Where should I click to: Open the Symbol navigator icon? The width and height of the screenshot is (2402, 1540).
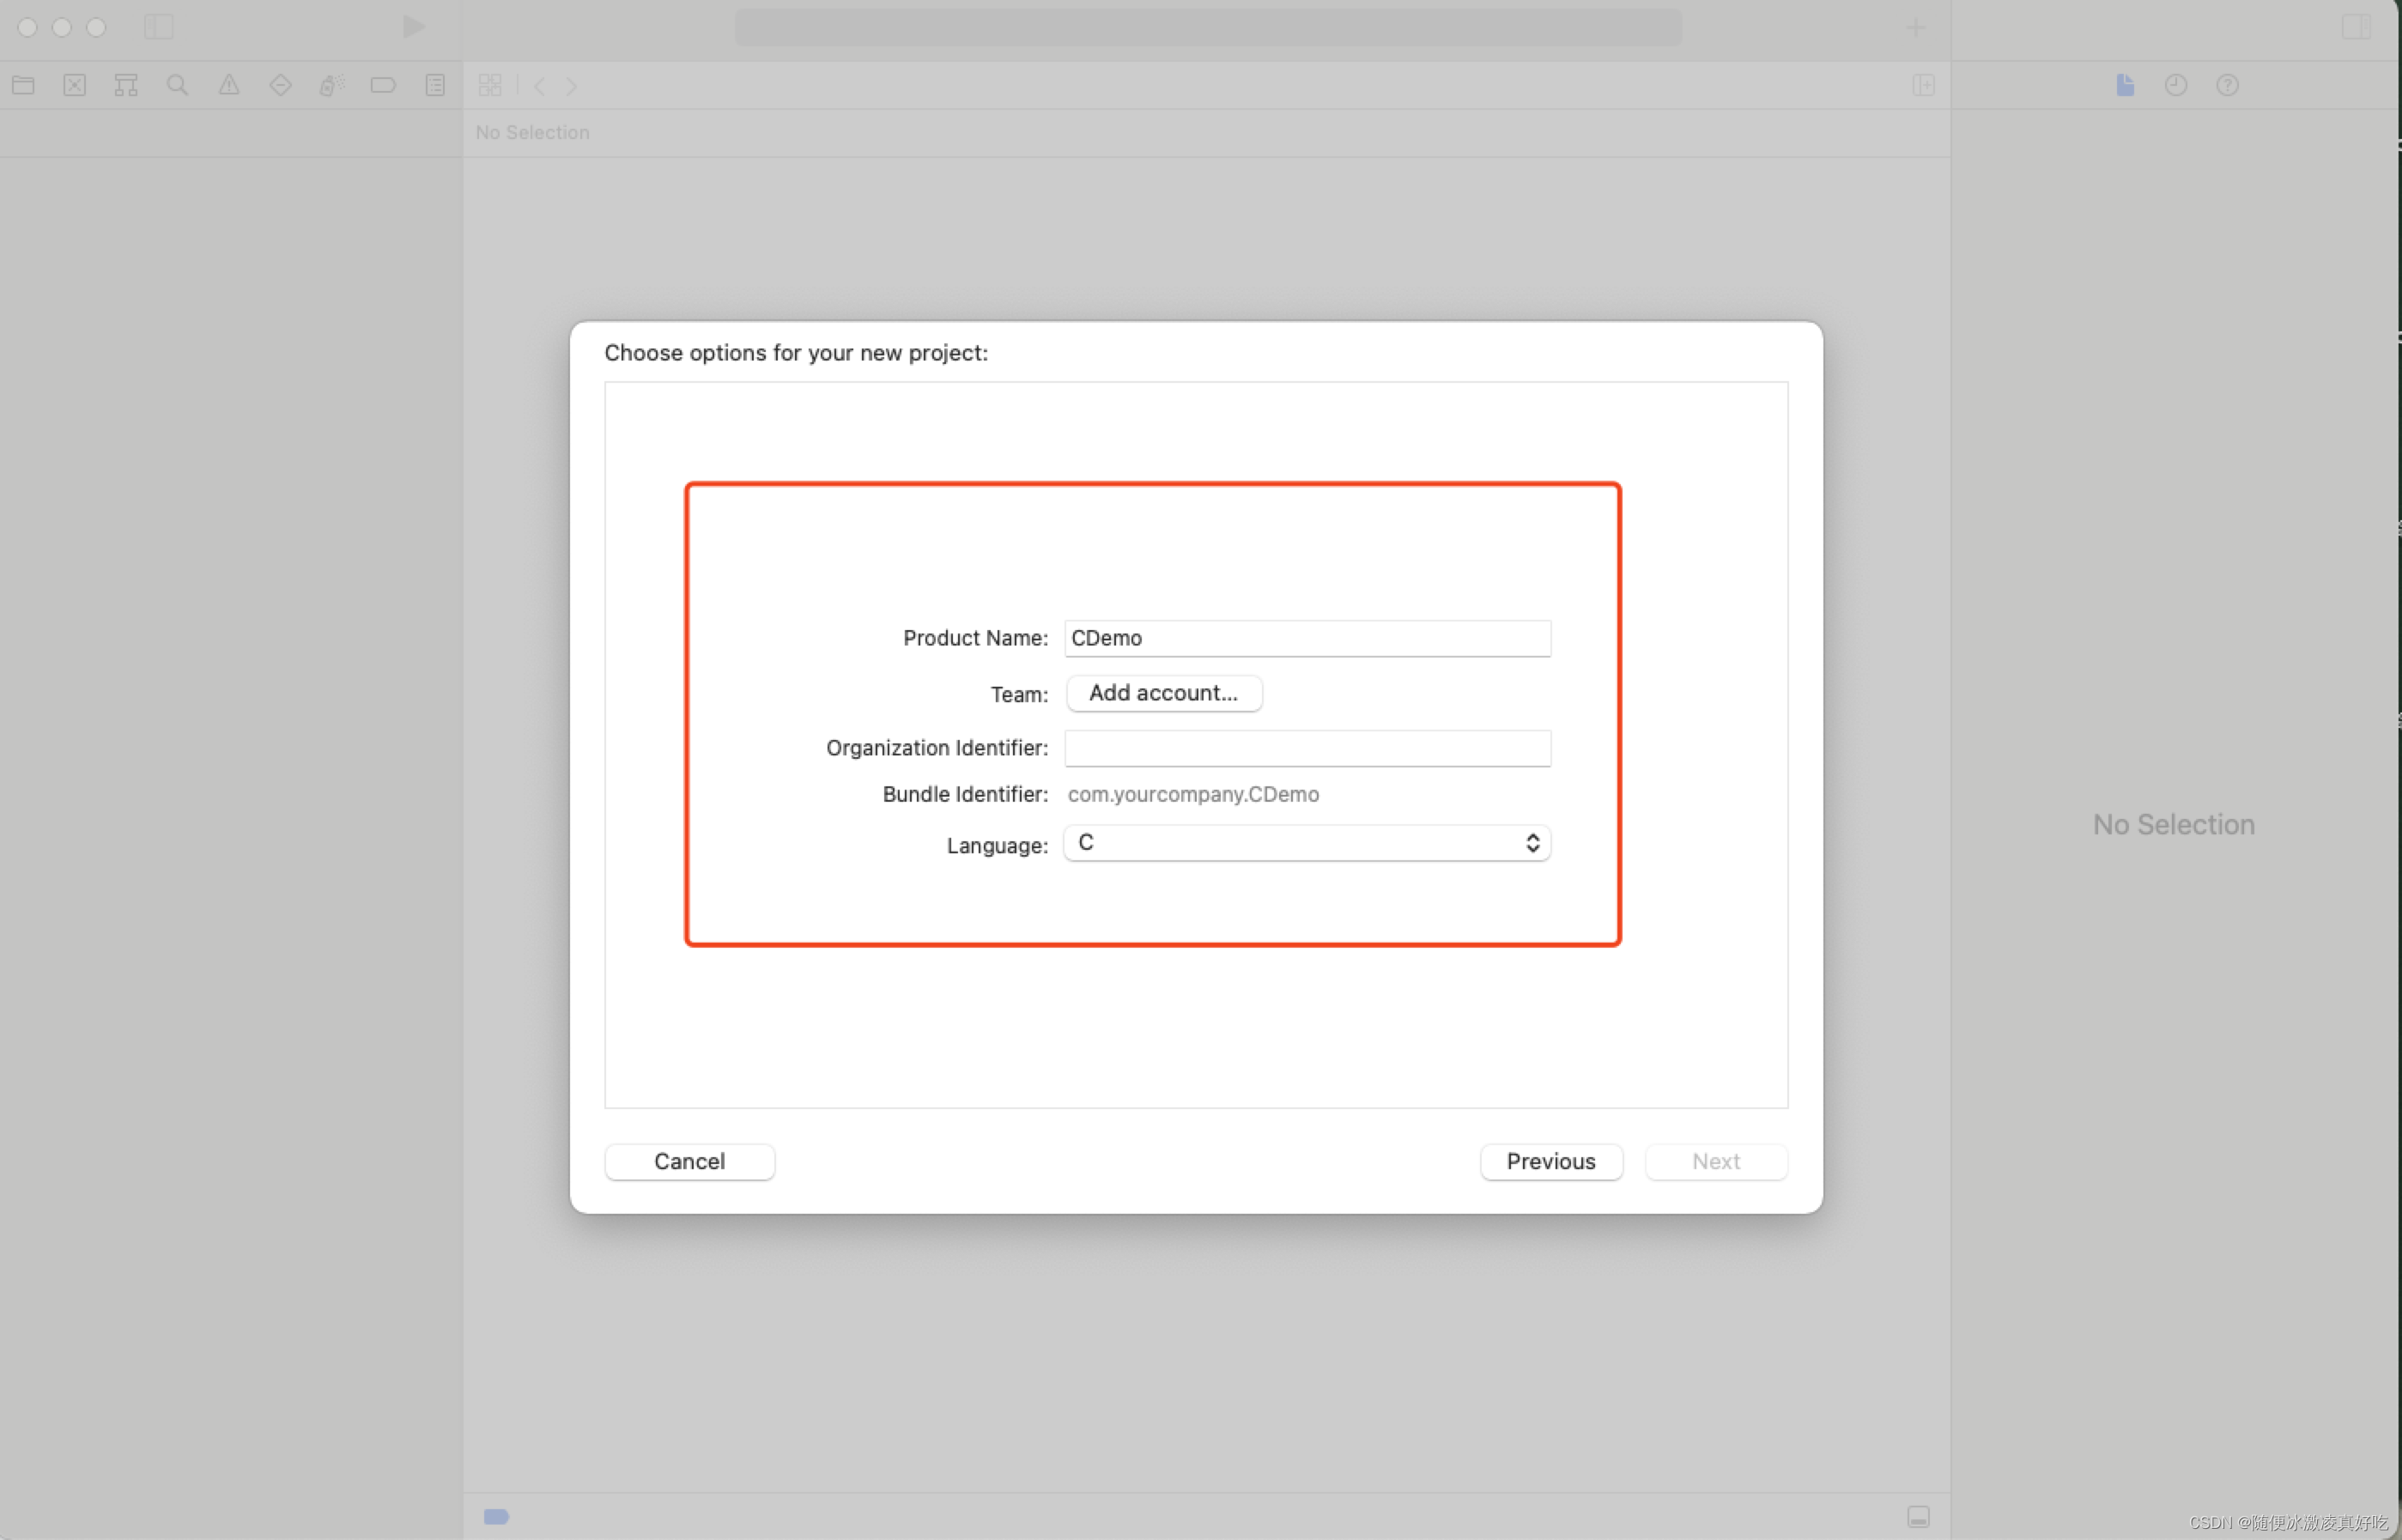[126, 85]
